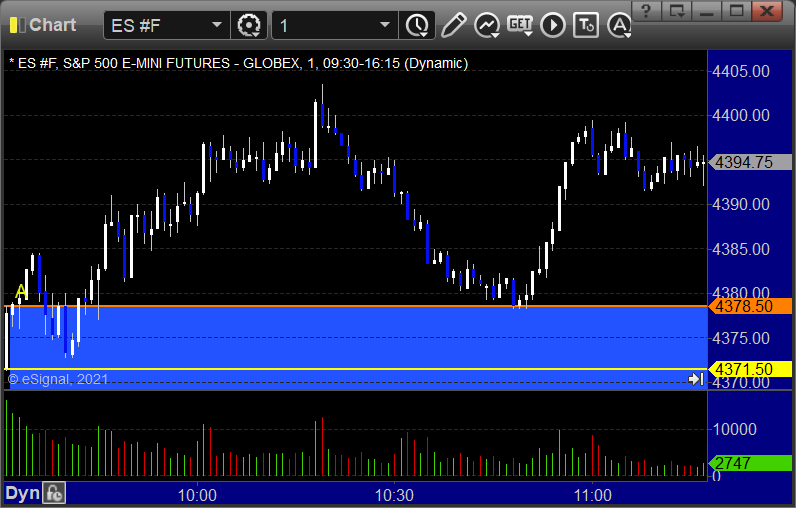Viewport: 796px width, 508px height.
Task: Click the replay play button
Action: [552, 25]
